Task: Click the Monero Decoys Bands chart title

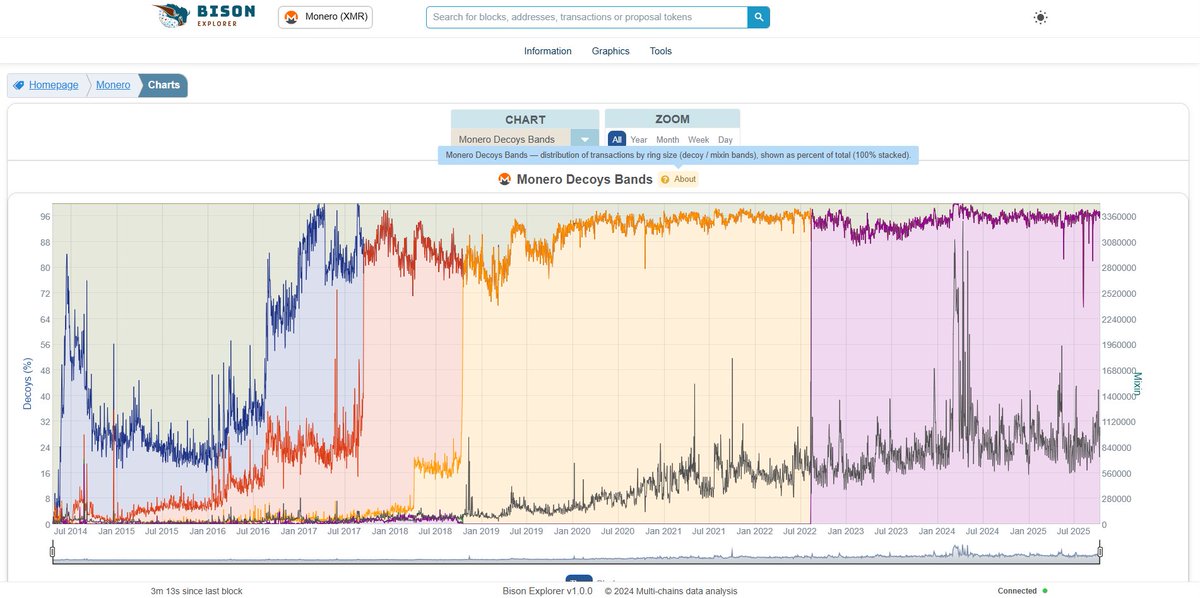Action: (585, 180)
